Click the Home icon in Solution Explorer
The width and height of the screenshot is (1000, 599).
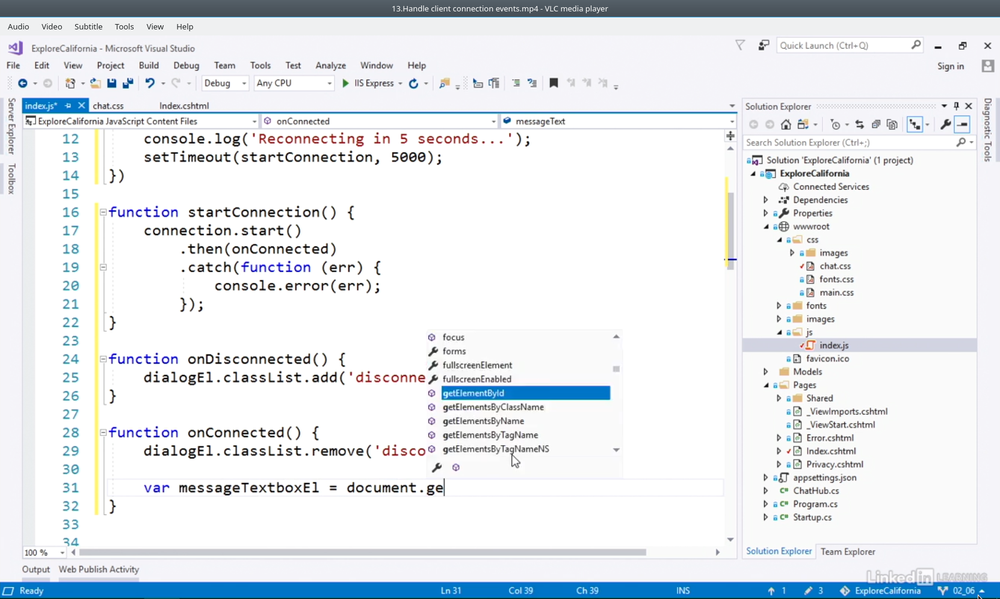click(786, 125)
